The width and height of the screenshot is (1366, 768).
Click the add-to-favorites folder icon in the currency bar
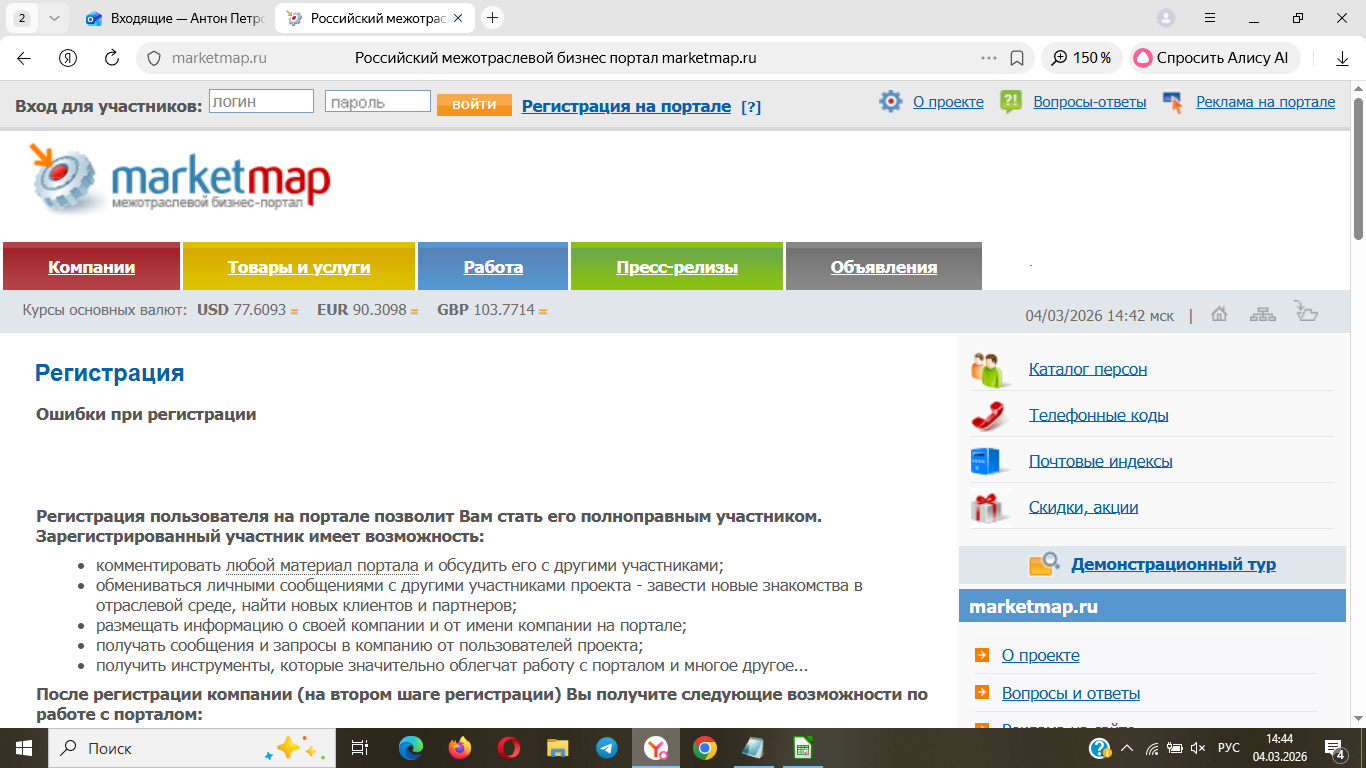[x=1305, y=312]
